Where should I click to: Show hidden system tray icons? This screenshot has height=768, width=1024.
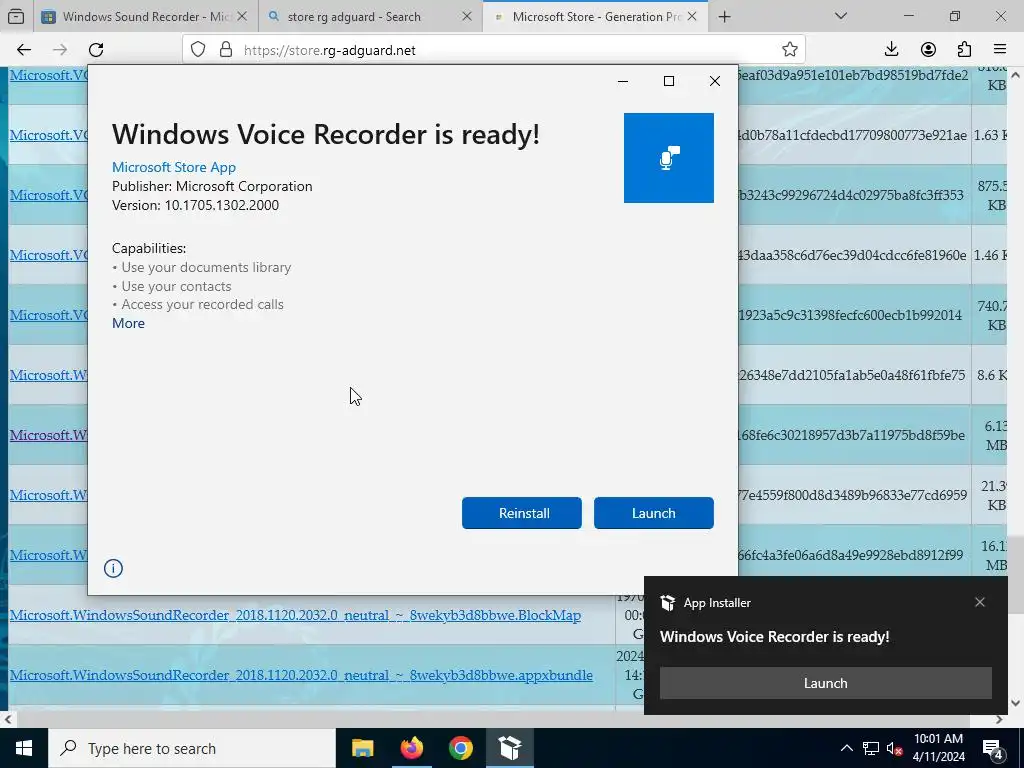(846, 748)
